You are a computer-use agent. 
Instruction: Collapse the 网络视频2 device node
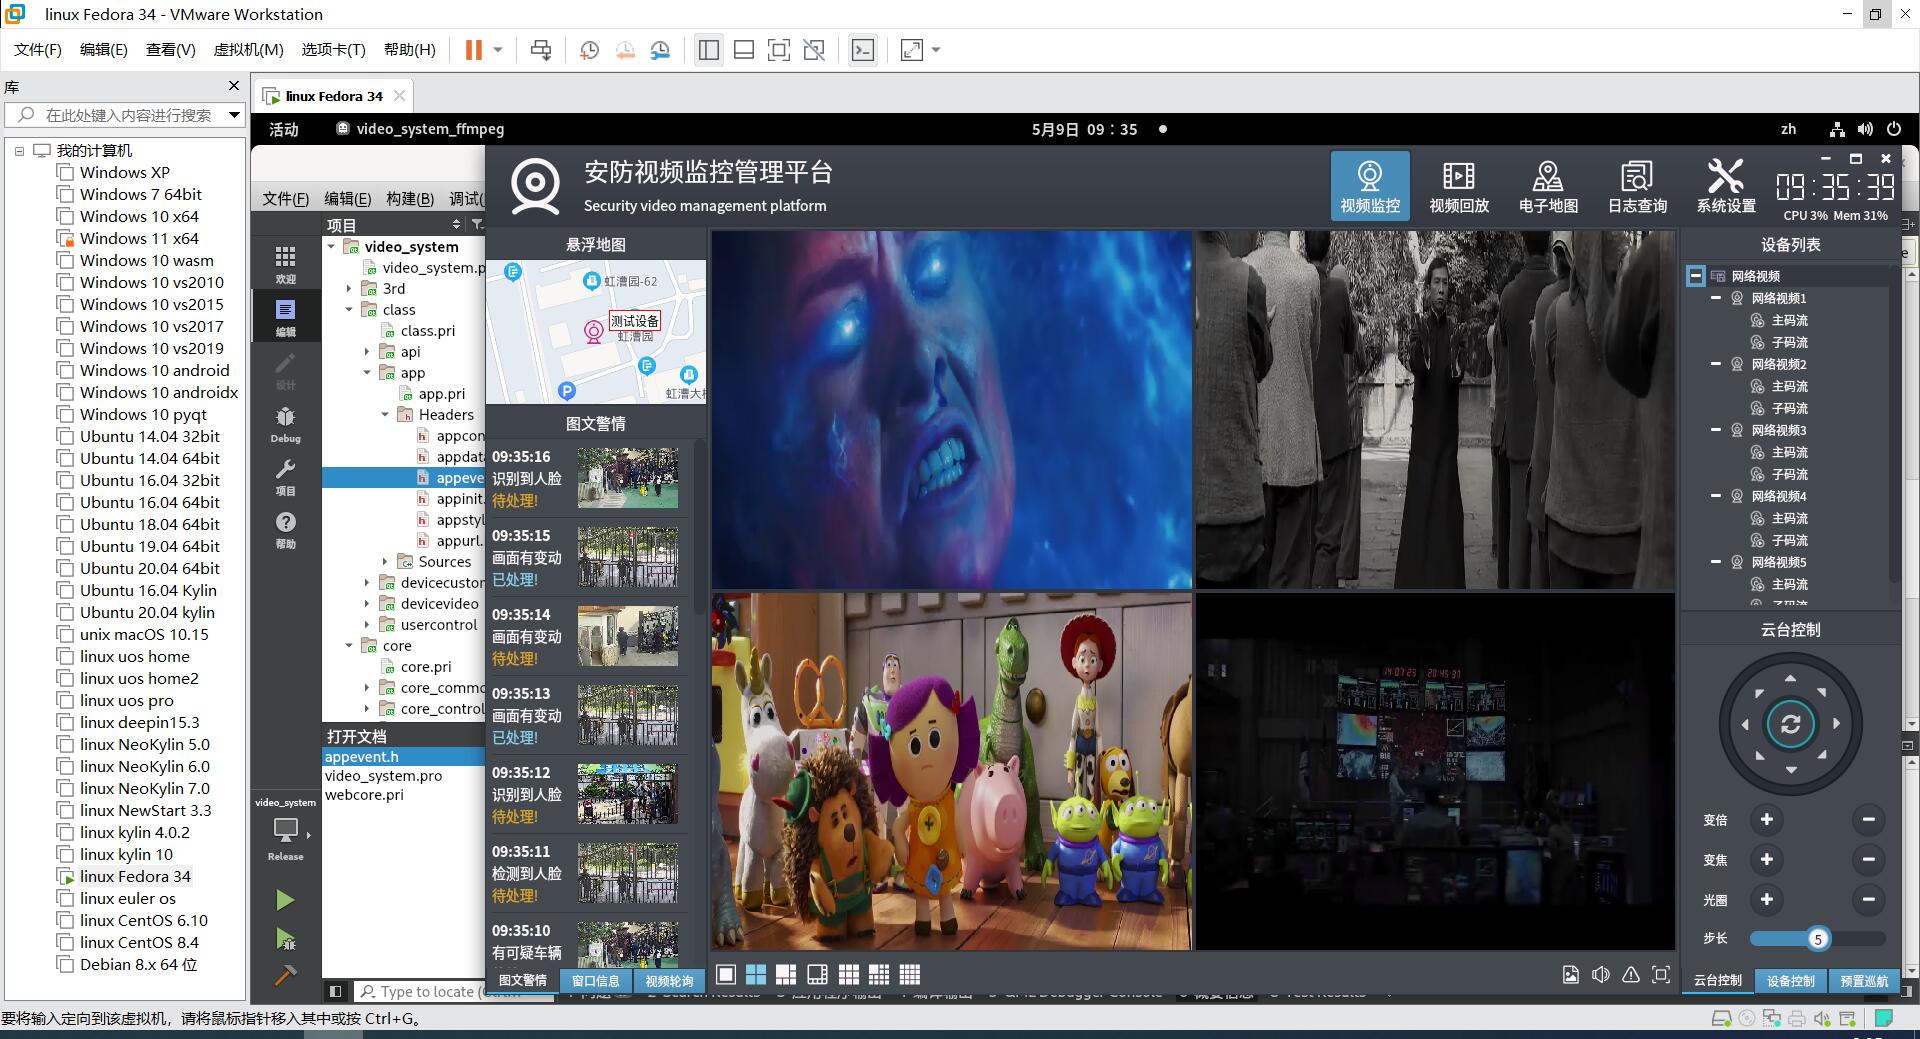[1716, 364]
